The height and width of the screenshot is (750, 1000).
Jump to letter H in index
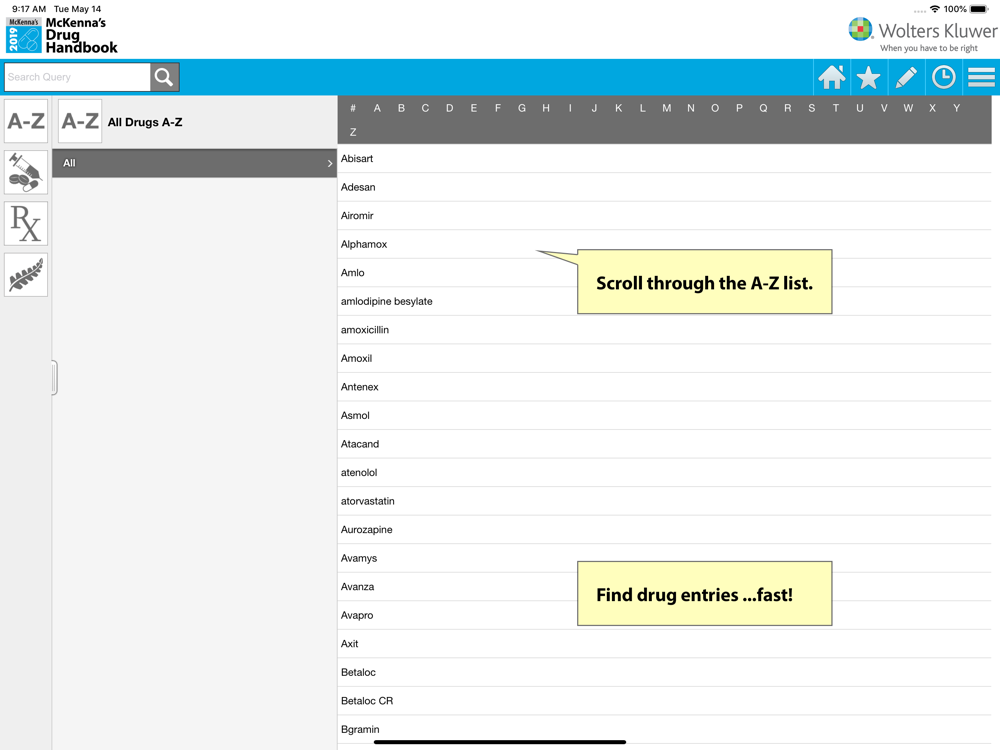click(x=546, y=108)
